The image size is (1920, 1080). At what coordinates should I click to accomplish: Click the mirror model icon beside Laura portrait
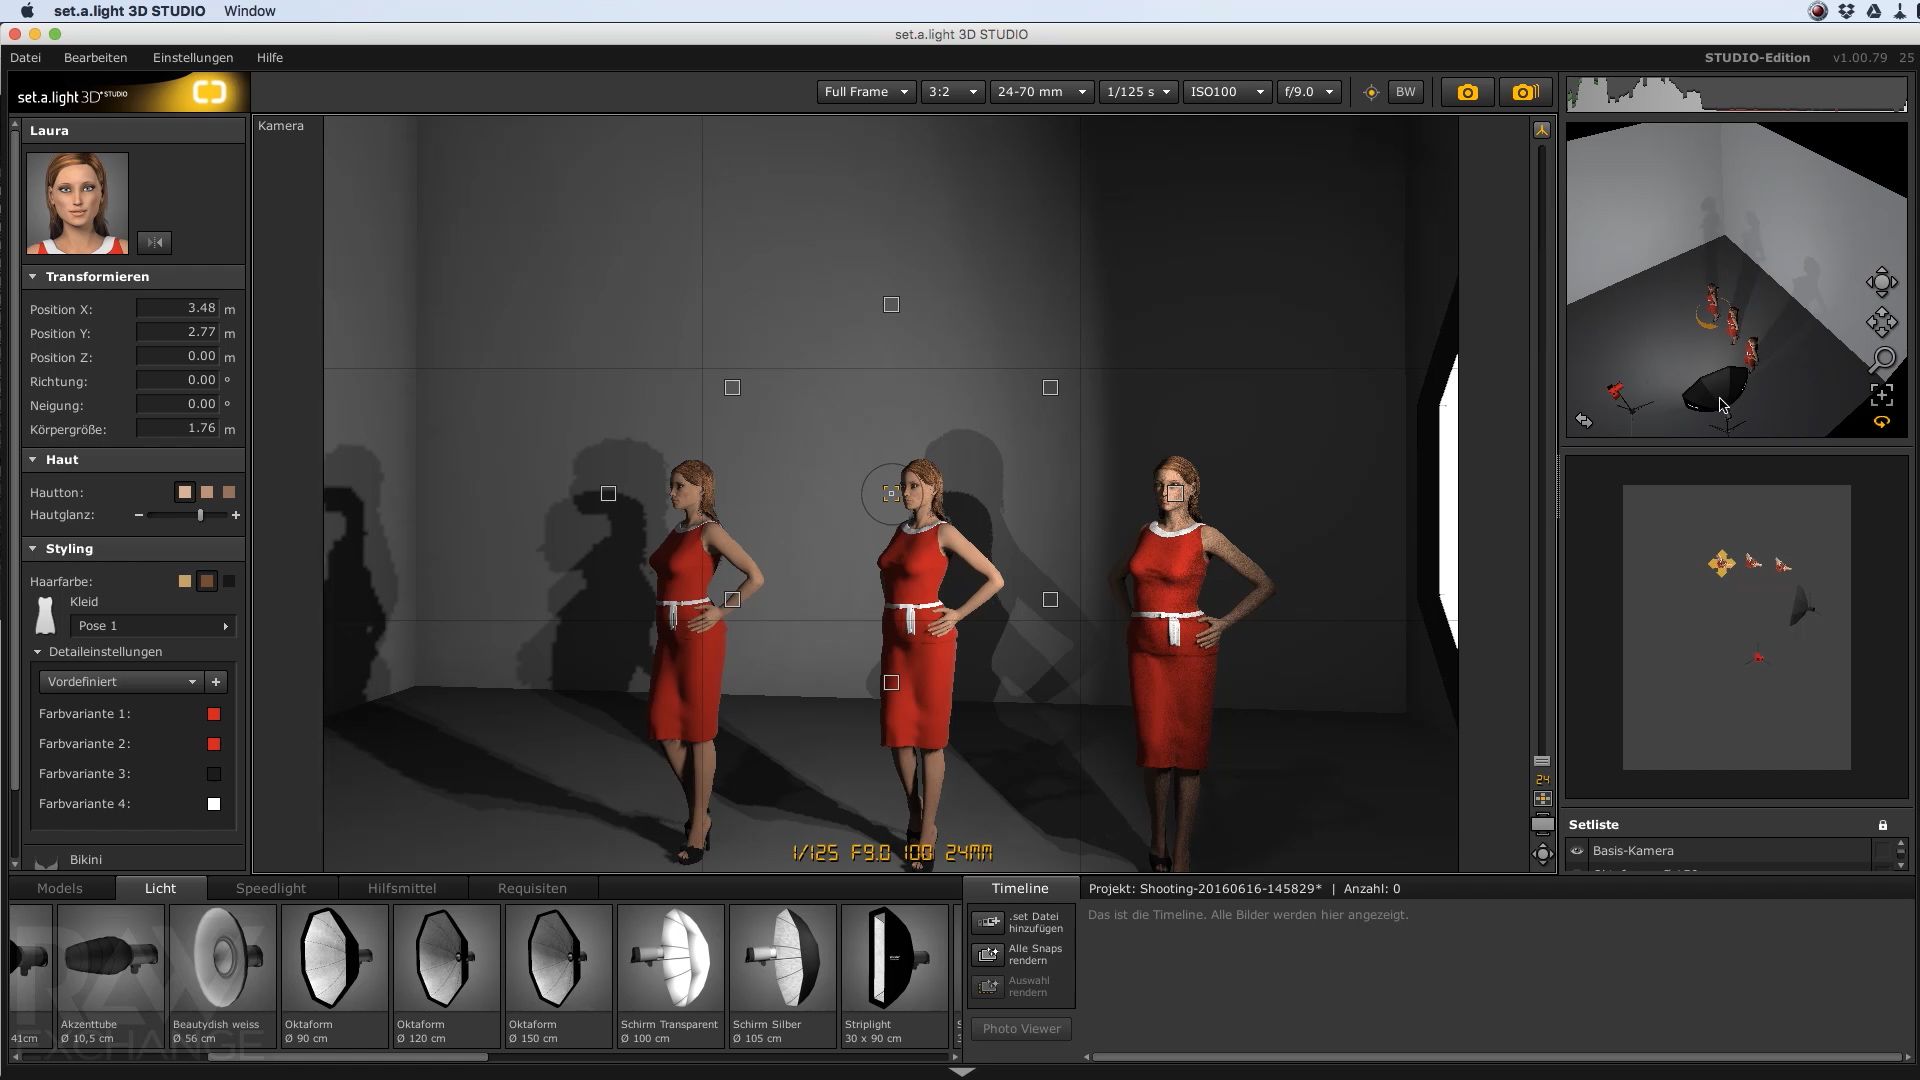[154, 242]
